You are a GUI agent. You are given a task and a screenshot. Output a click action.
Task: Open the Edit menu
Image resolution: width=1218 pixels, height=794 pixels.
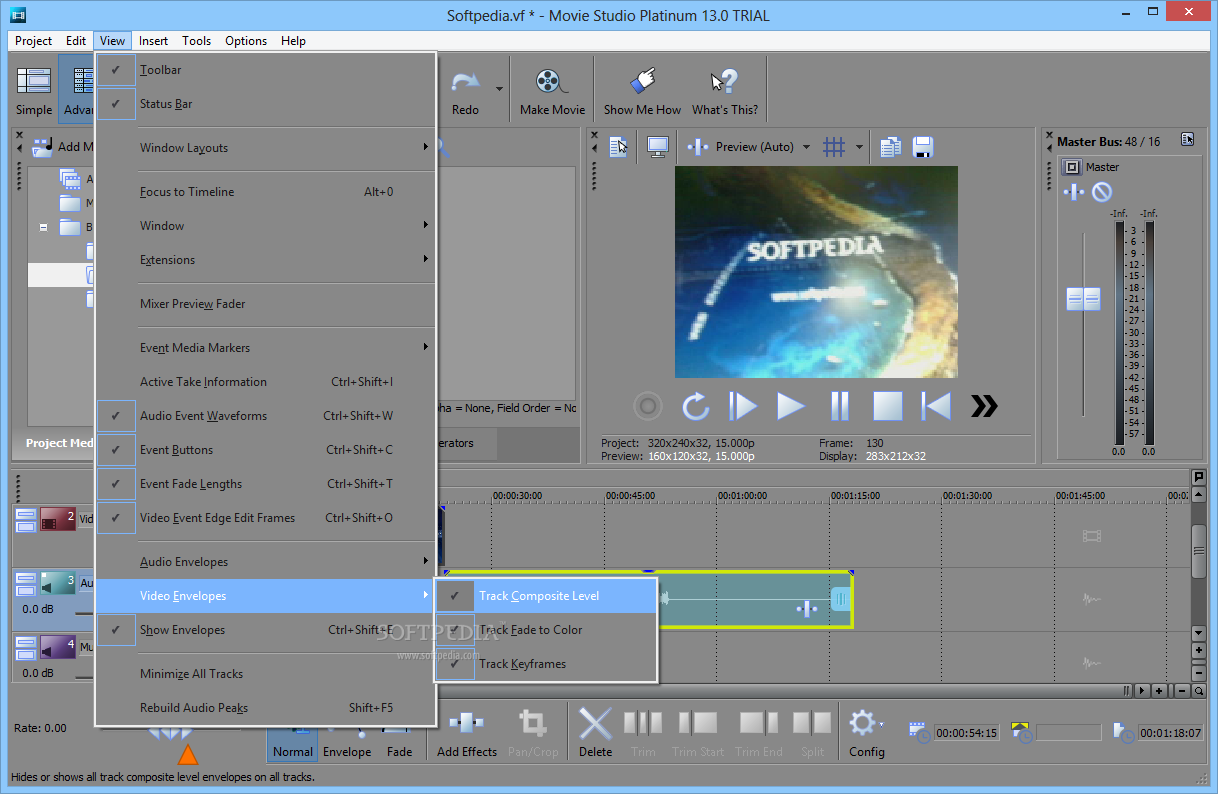76,41
